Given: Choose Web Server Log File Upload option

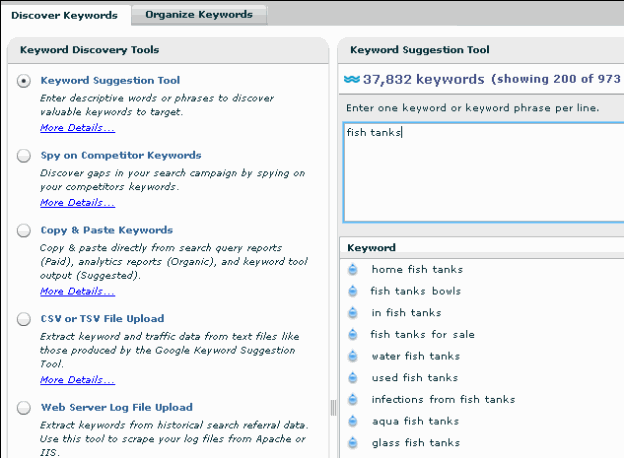Looking at the screenshot, I should pos(24,408).
